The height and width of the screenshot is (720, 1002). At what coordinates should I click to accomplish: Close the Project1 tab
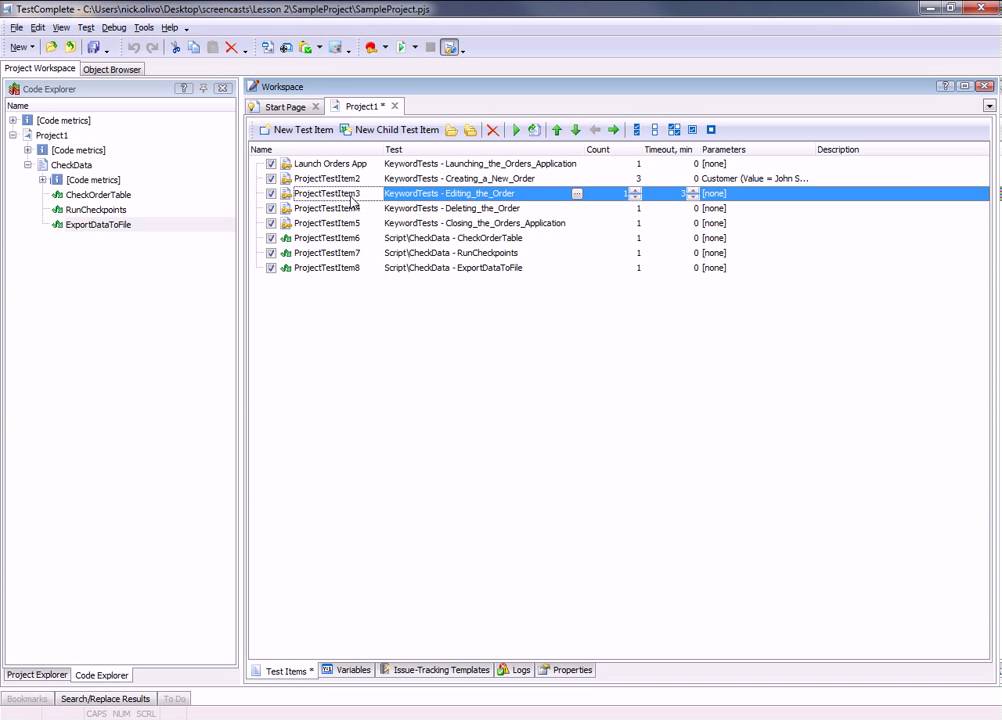point(395,106)
